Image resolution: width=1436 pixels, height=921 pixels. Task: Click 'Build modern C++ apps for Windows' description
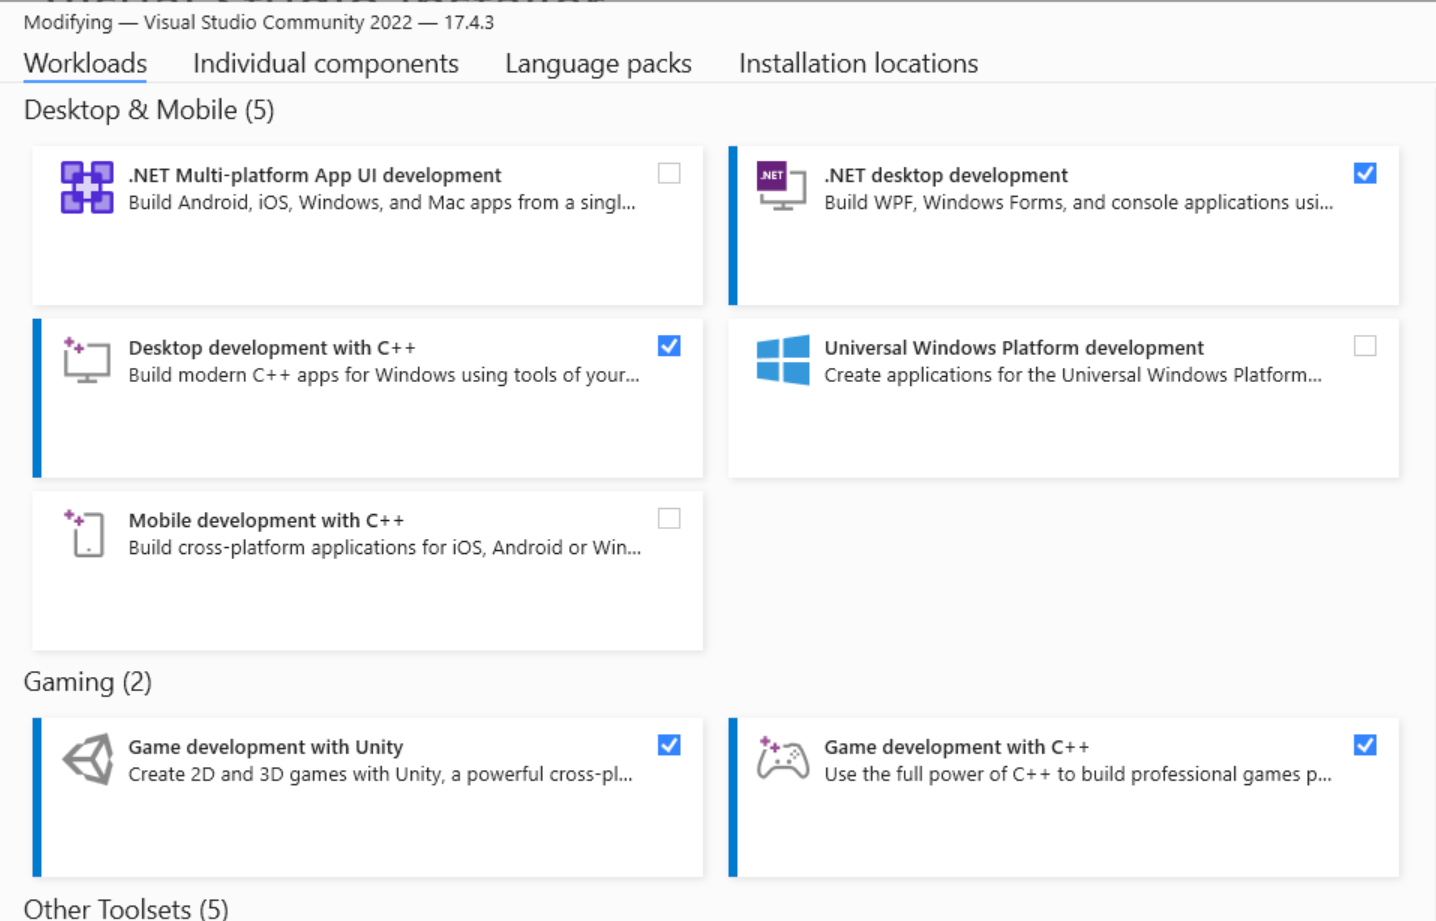point(384,375)
